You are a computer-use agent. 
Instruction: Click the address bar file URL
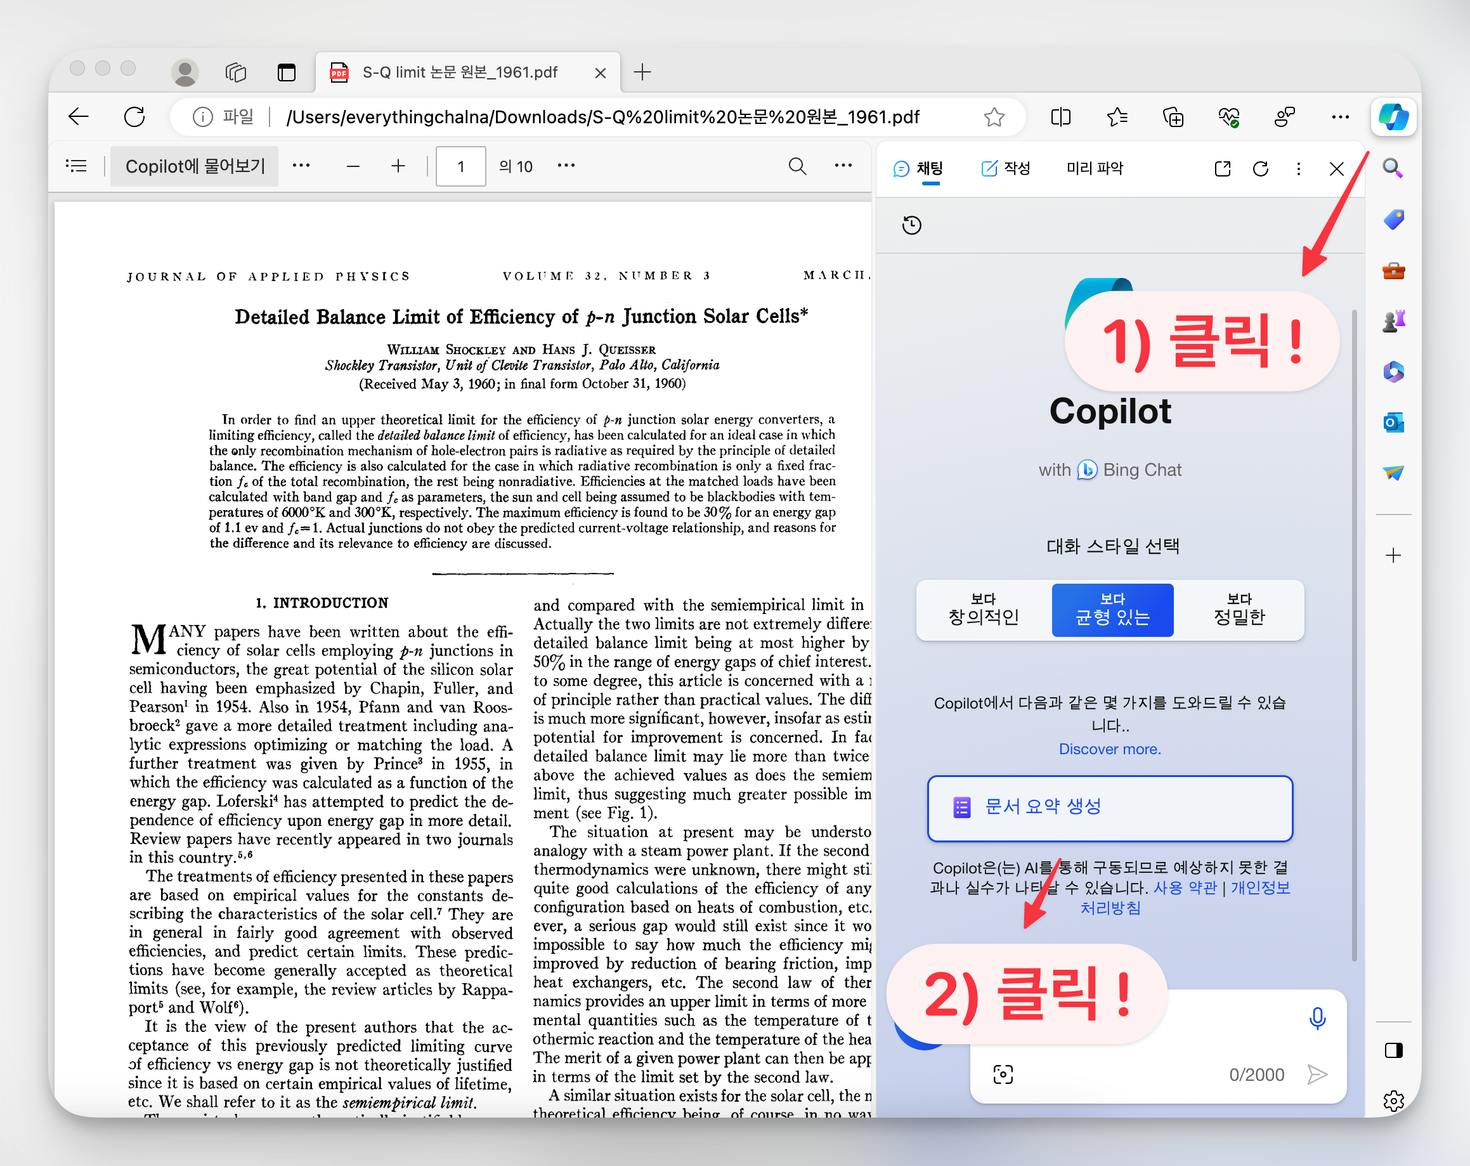tap(603, 117)
